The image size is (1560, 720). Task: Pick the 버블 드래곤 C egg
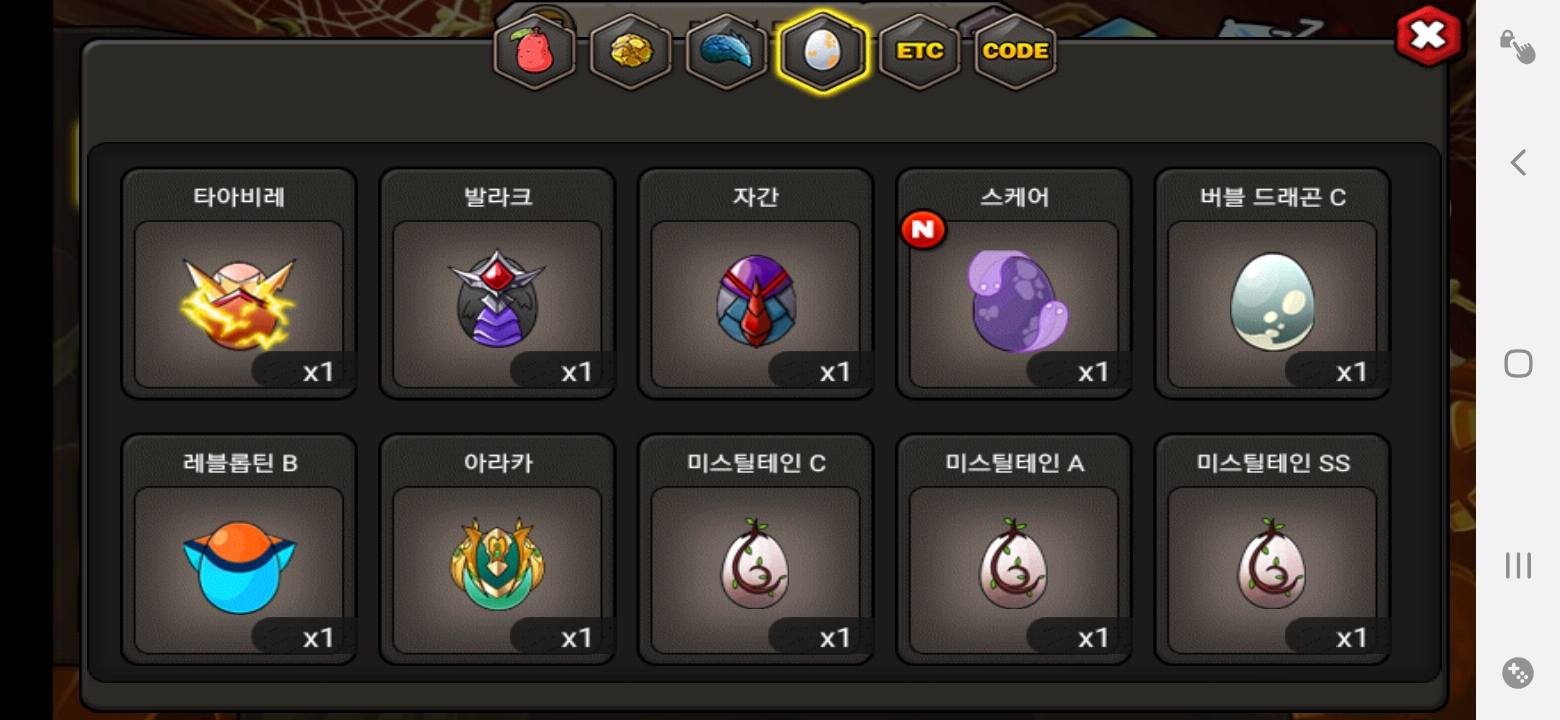point(1272,284)
